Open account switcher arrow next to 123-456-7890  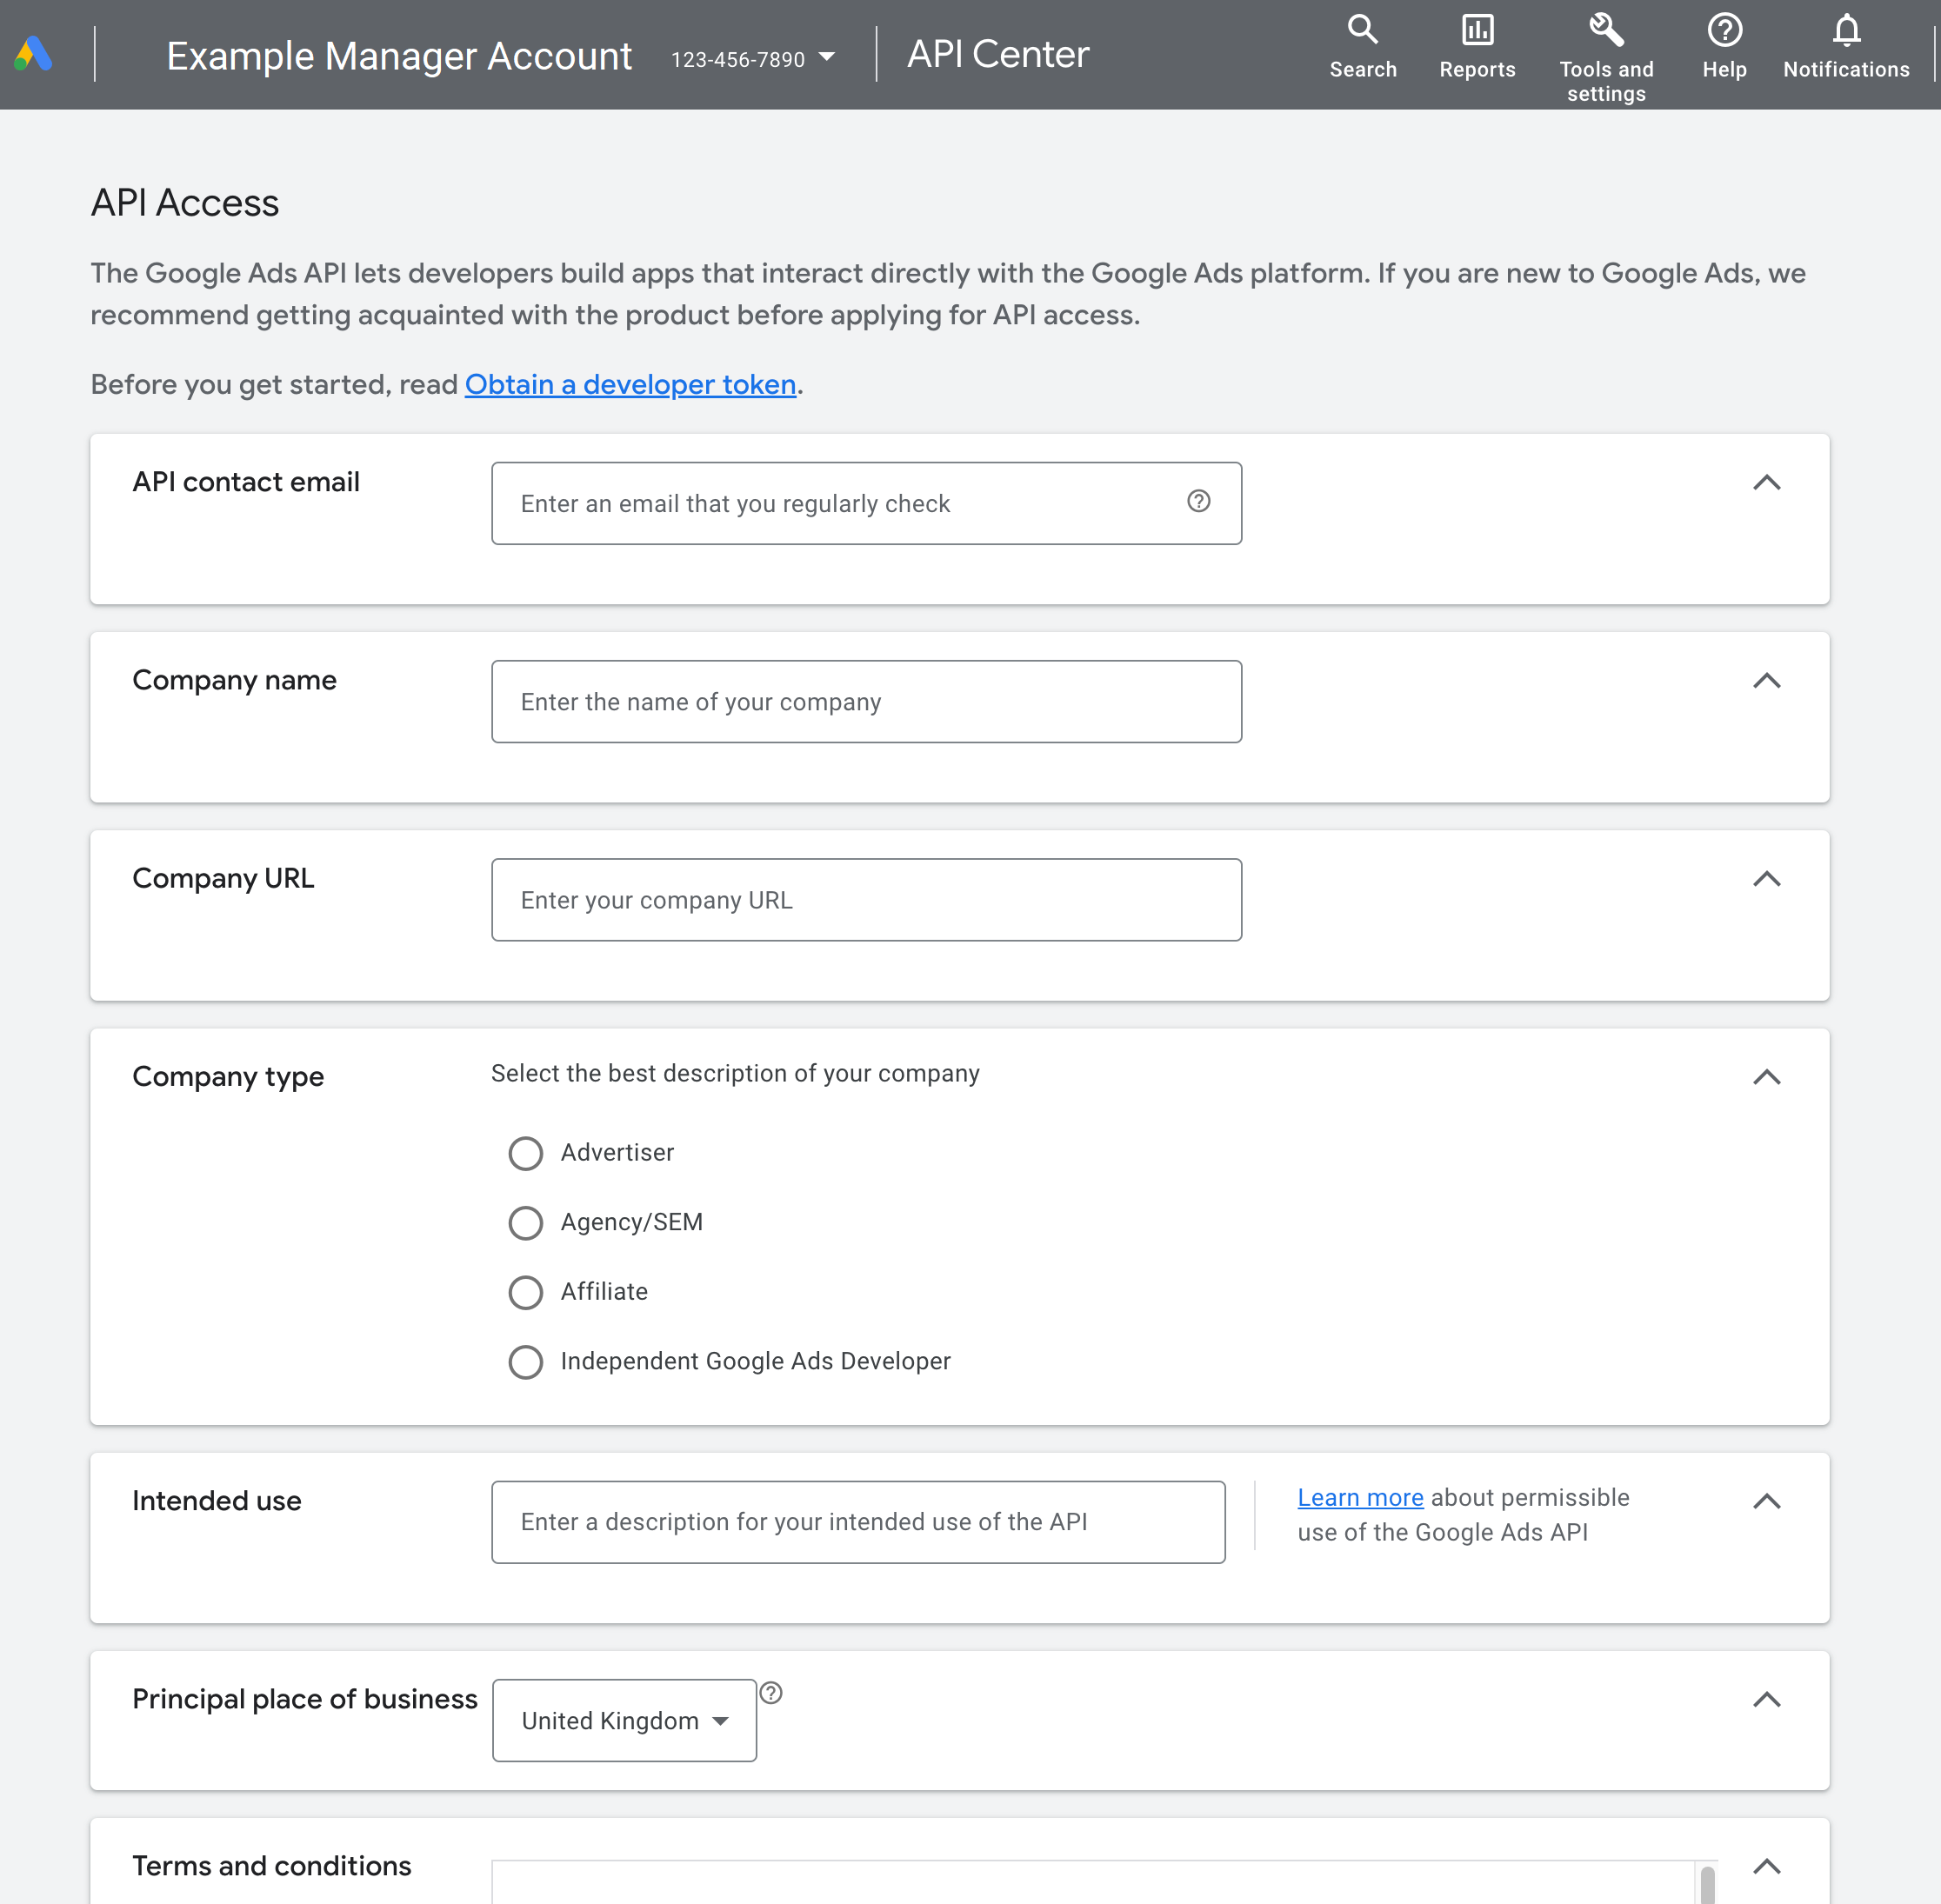tap(826, 57)
